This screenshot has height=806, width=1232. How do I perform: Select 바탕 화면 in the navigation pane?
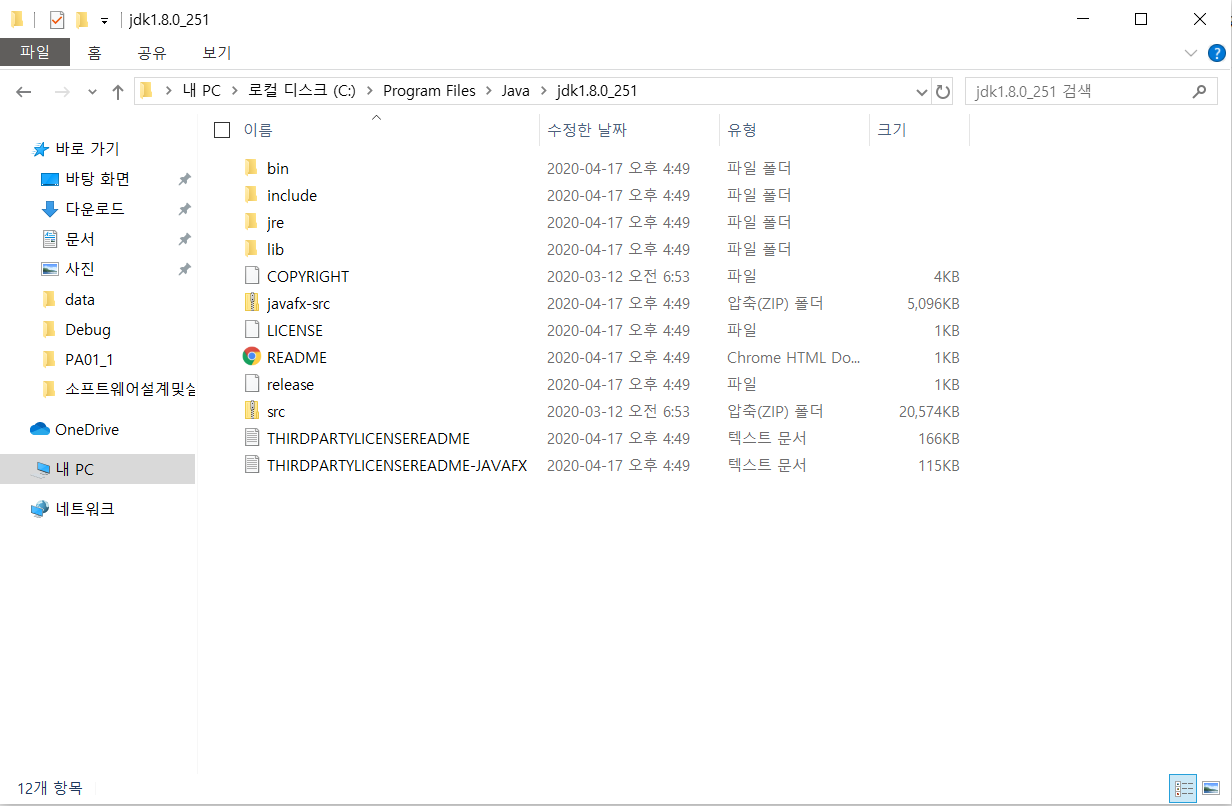point(97,179)
